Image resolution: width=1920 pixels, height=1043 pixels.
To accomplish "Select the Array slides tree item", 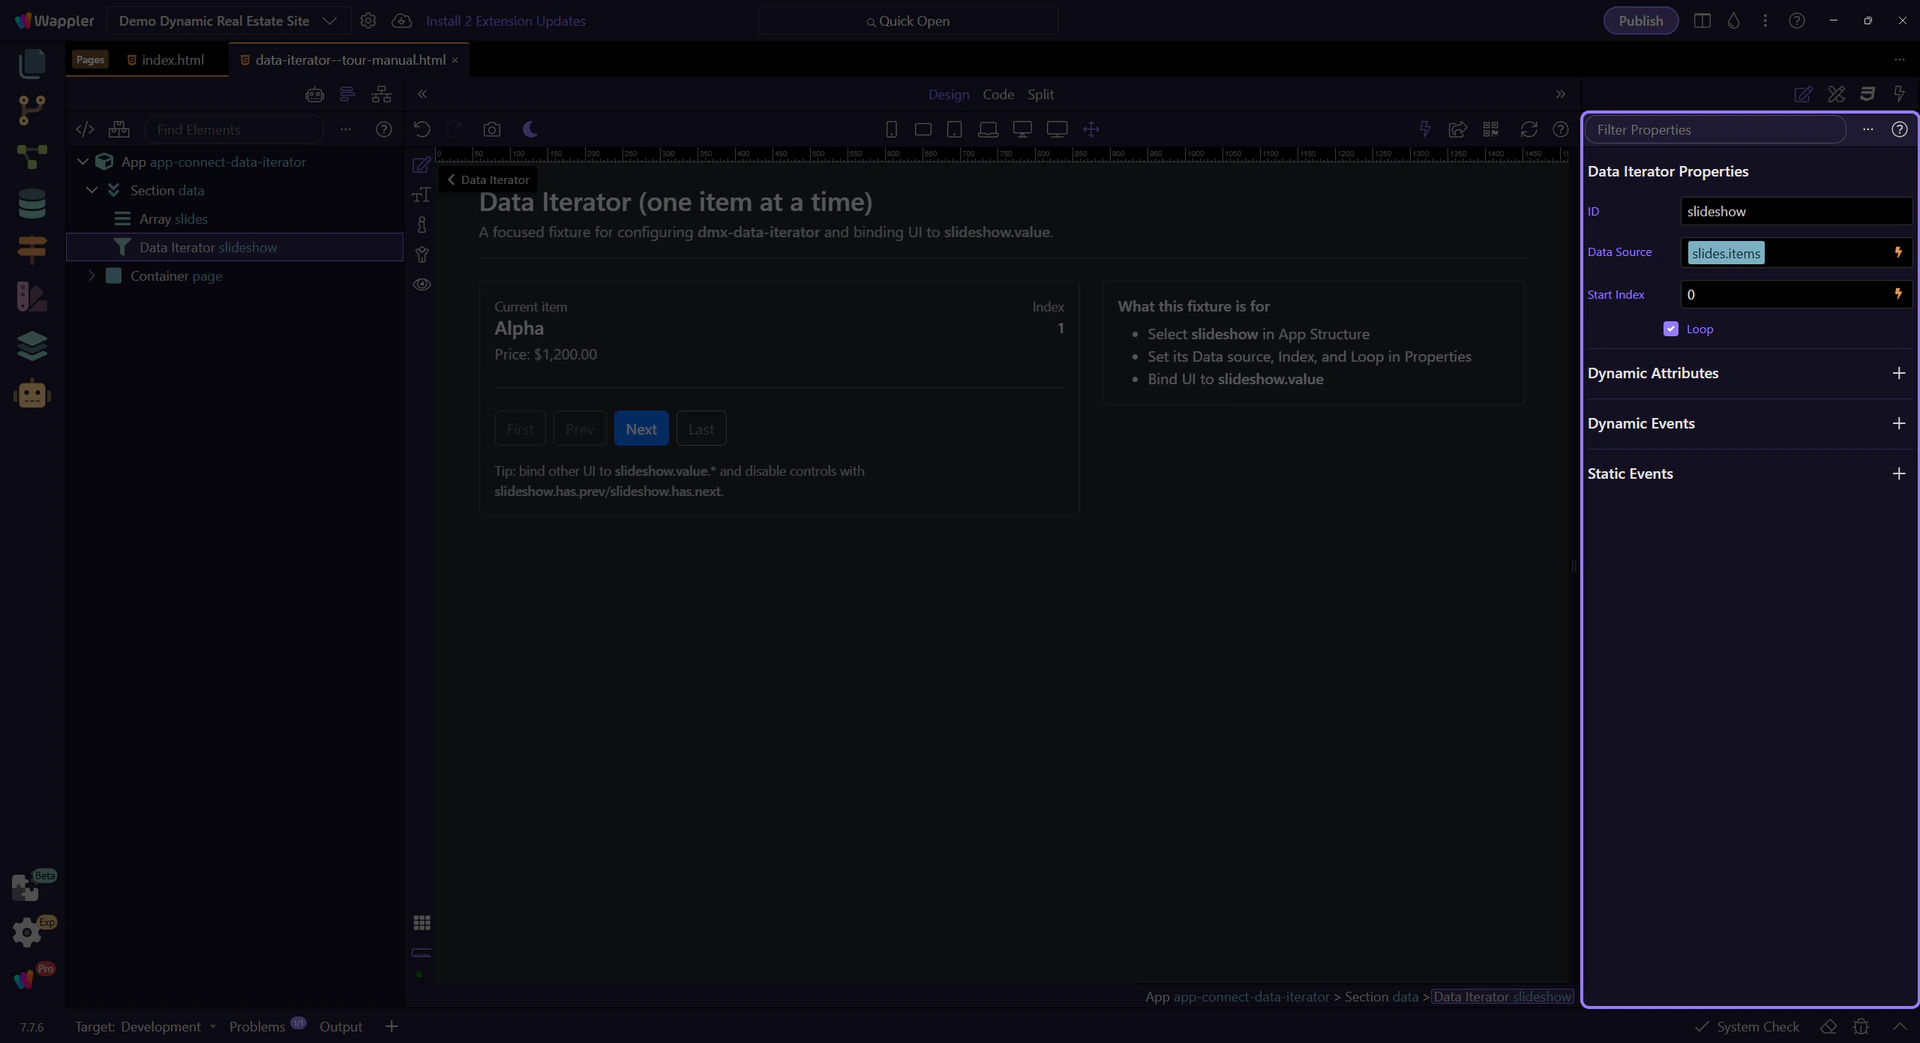I will click(x=173, y=219).
